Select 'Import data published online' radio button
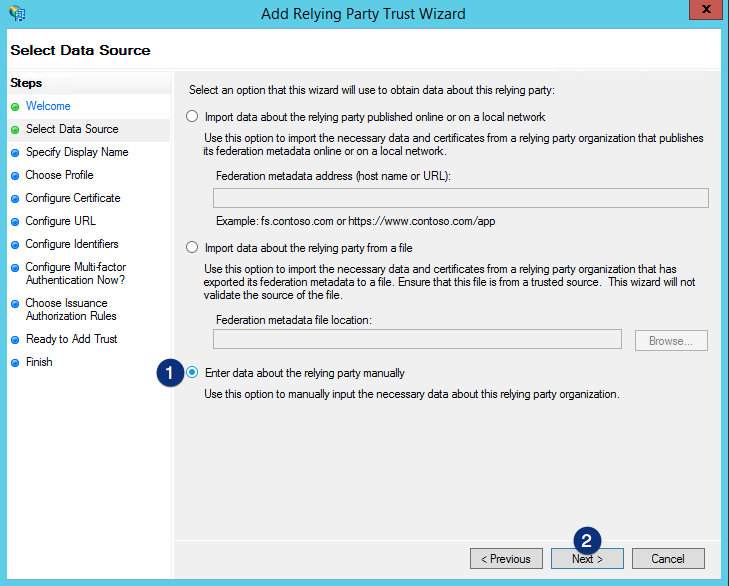Screen dimensions: 729x586 click(x=192, y=116)
